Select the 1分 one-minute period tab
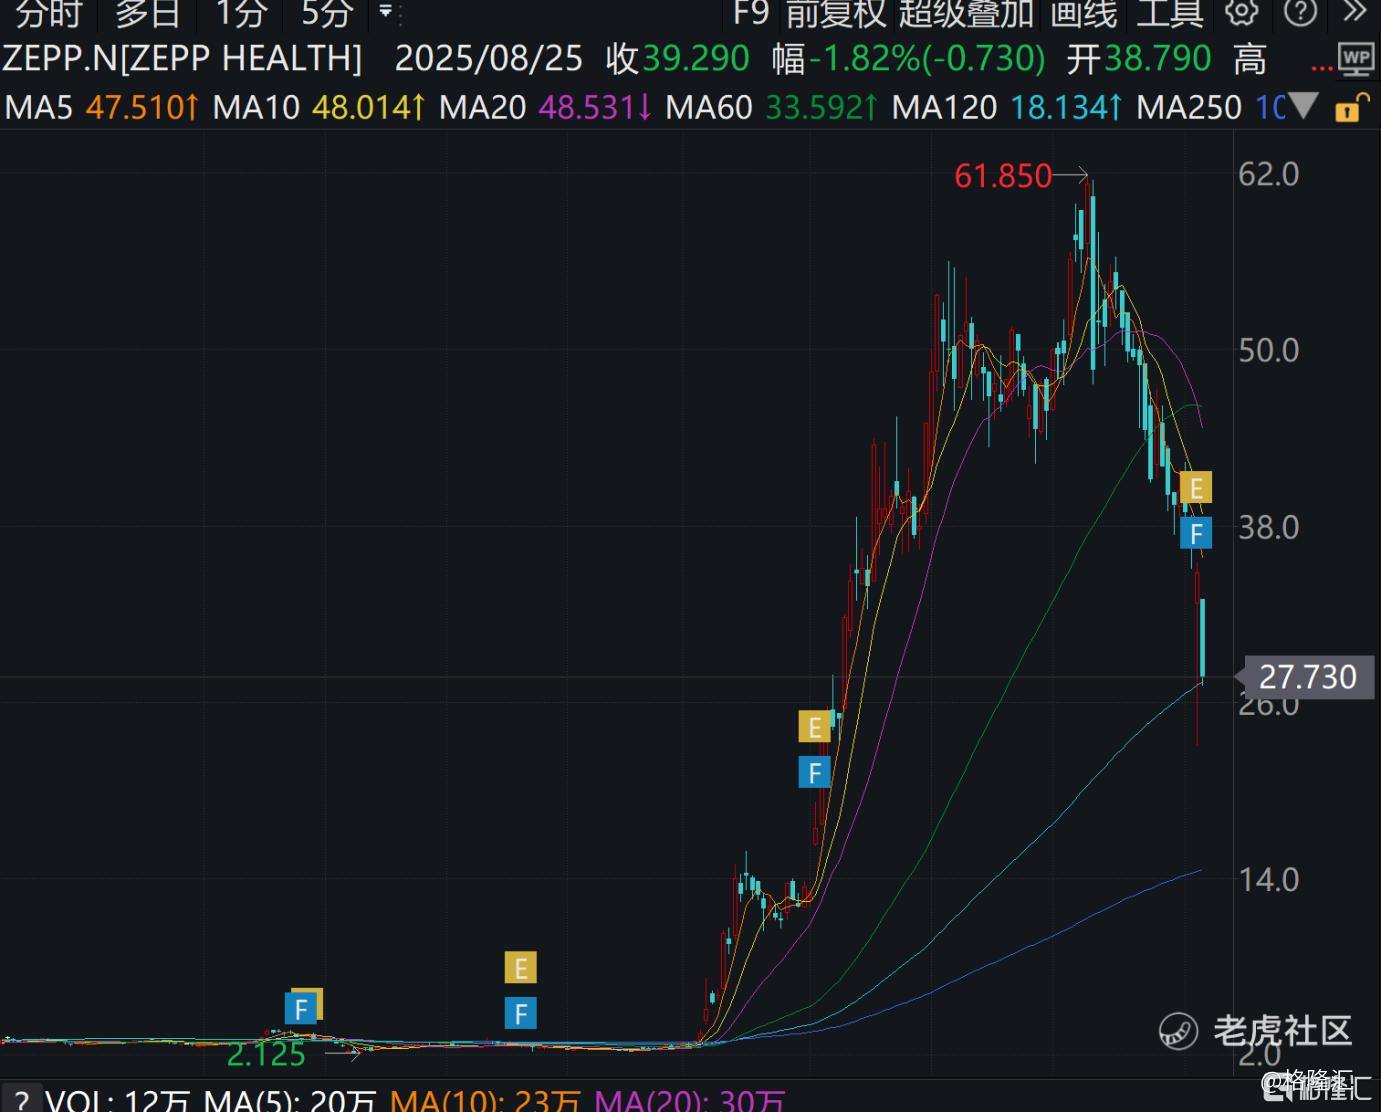Image resolution: width=1381 pixels, height=1112 pixels. click(x=241, y=14)
